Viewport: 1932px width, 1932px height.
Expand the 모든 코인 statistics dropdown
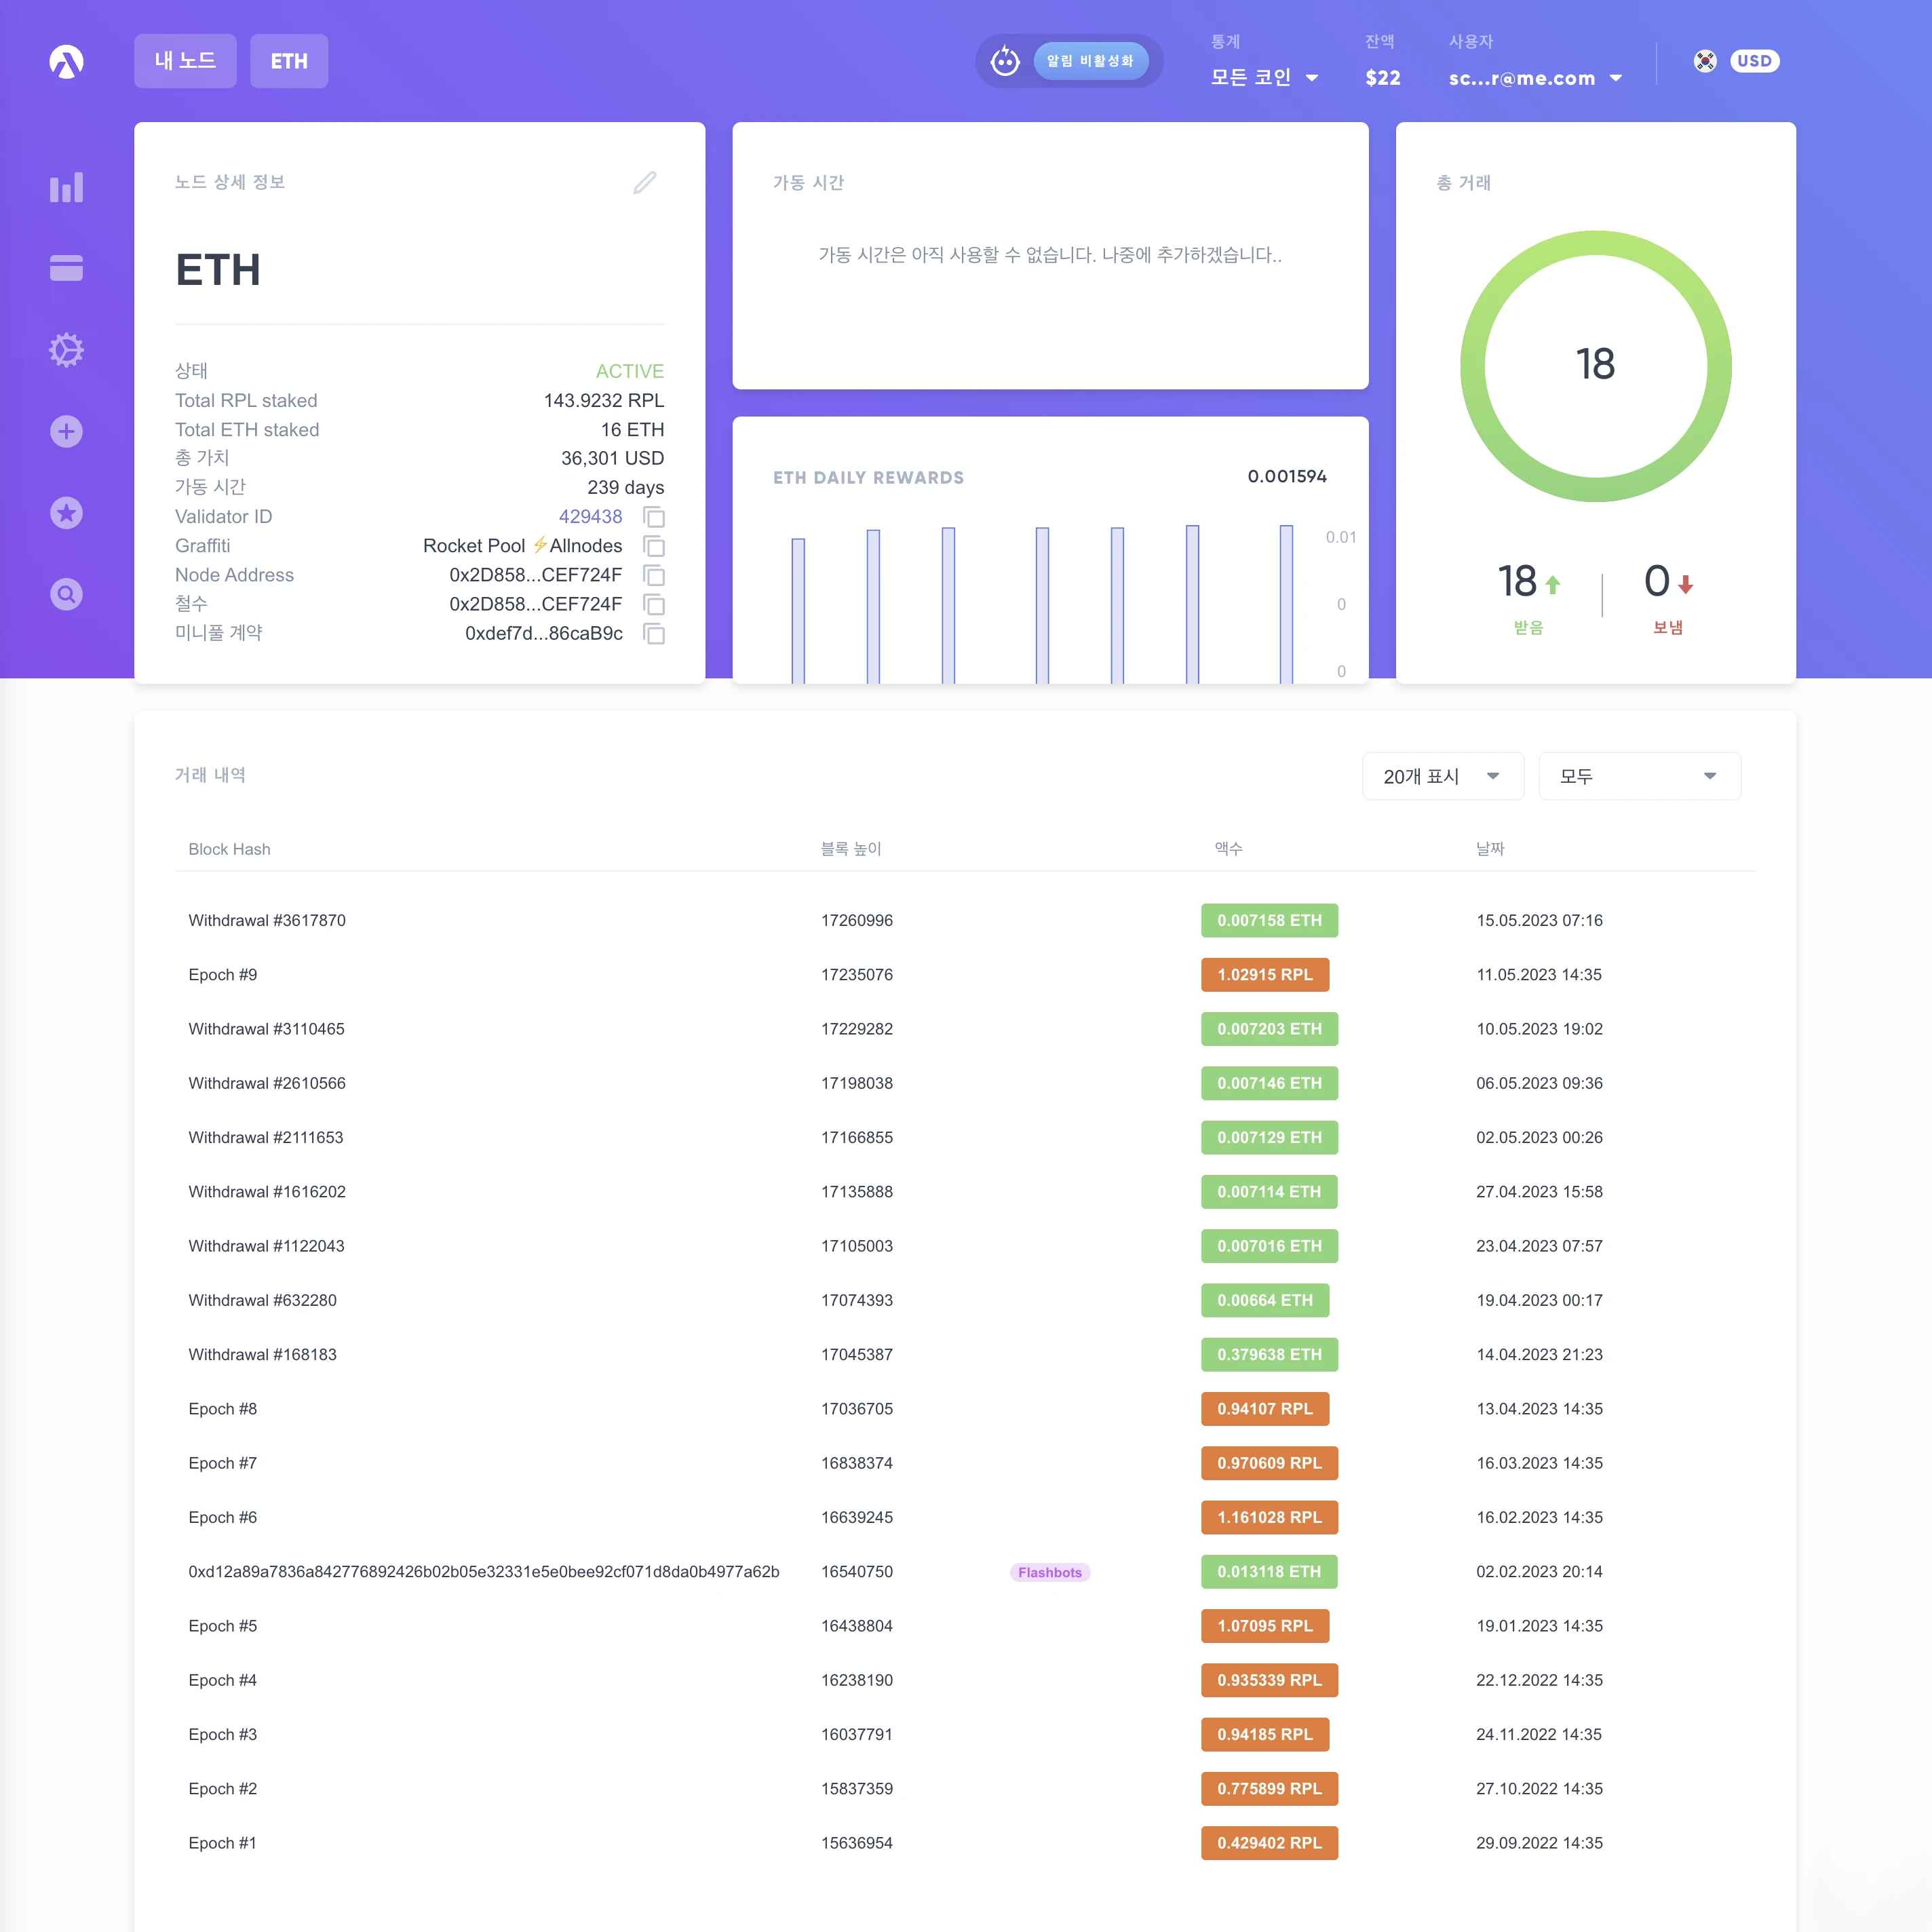click(x=1264, y=77)
